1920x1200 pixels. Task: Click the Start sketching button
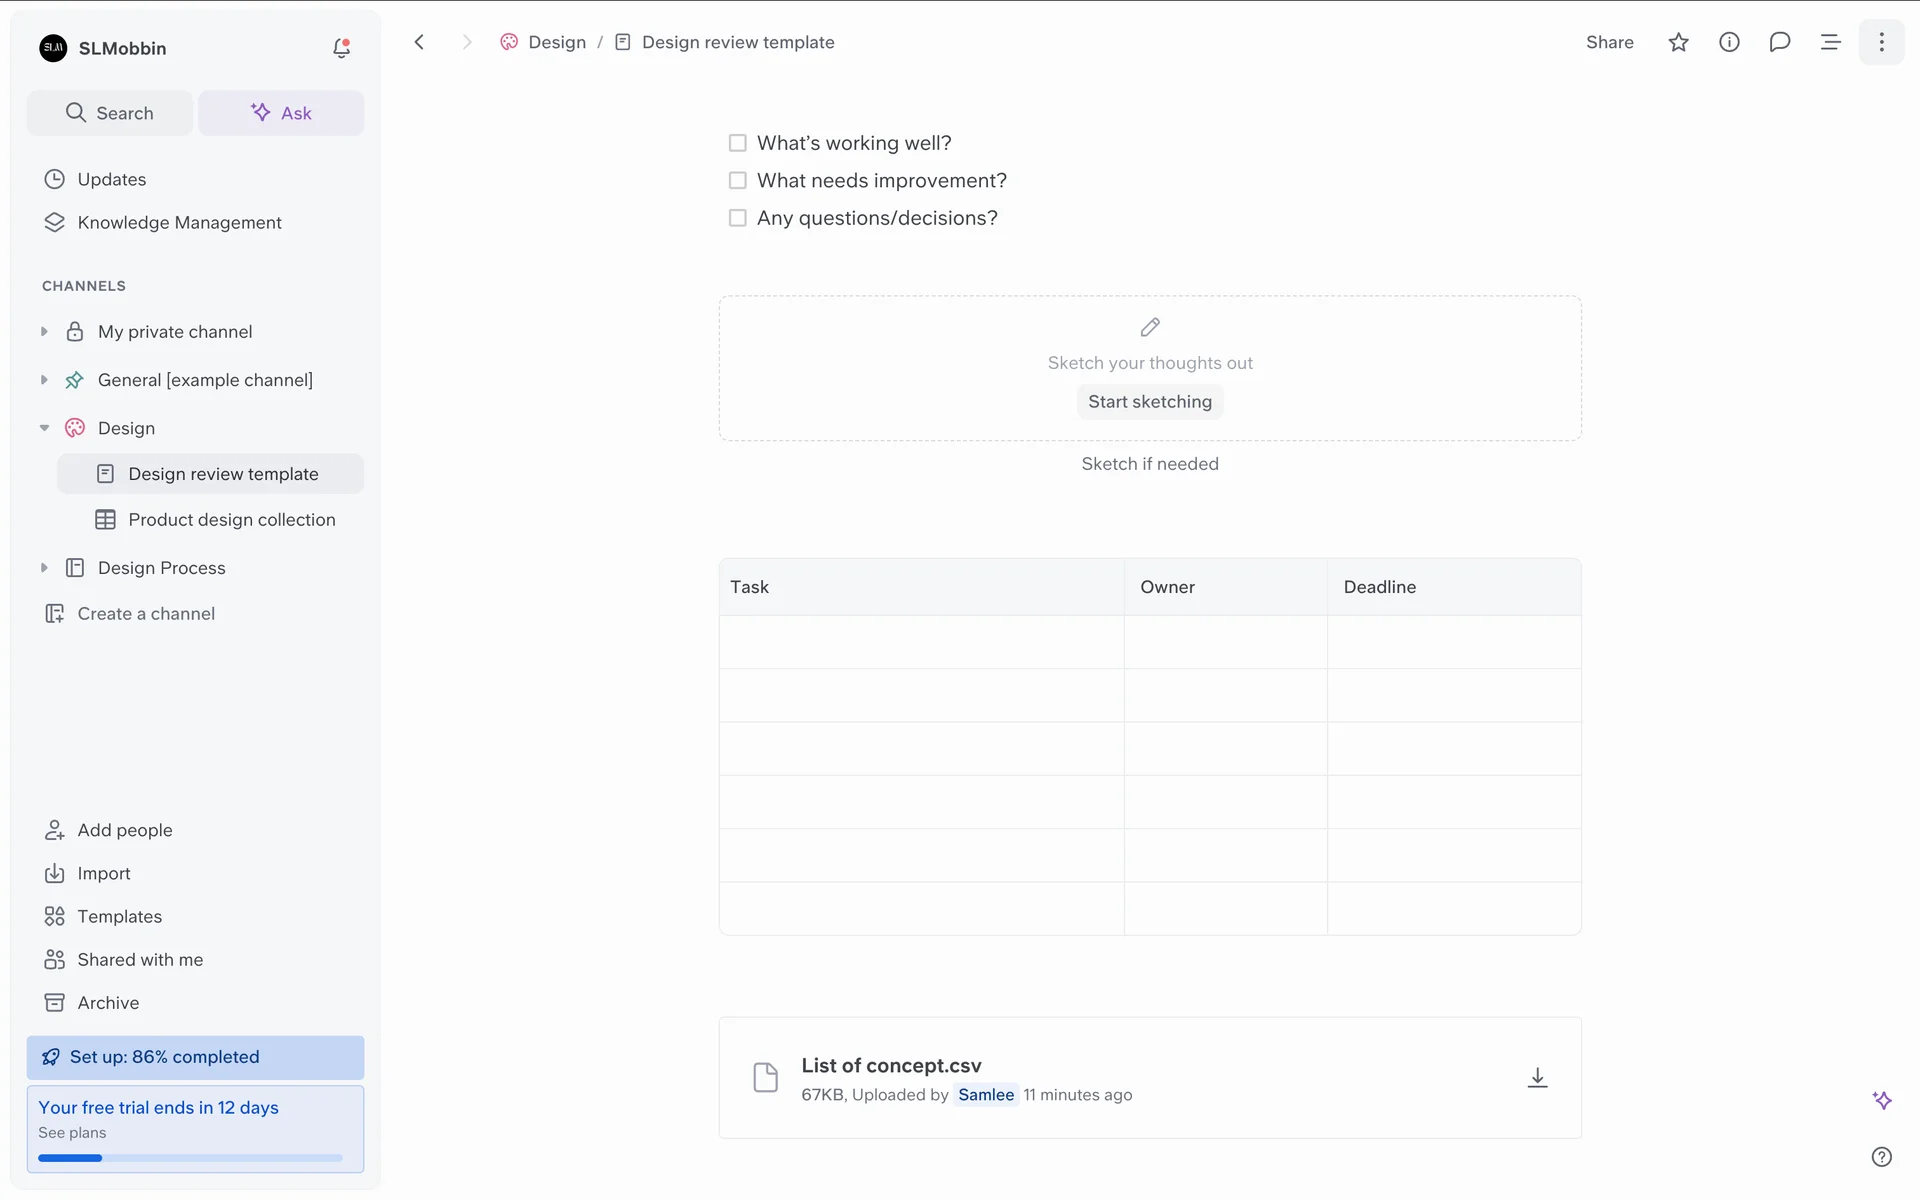(x=1149, y=402)
